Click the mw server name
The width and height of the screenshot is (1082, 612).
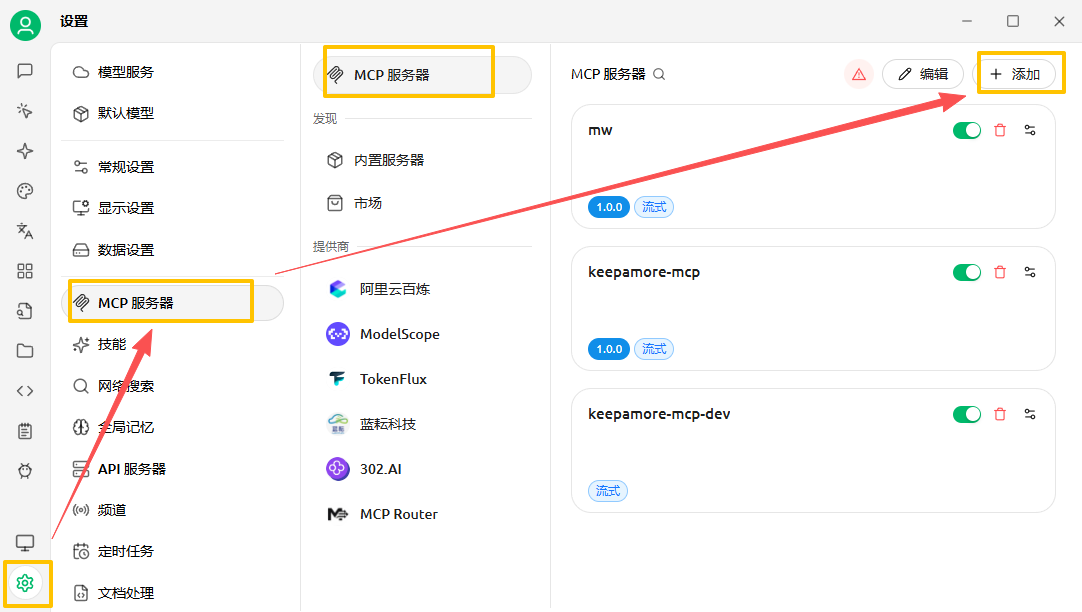pos(600,130)
